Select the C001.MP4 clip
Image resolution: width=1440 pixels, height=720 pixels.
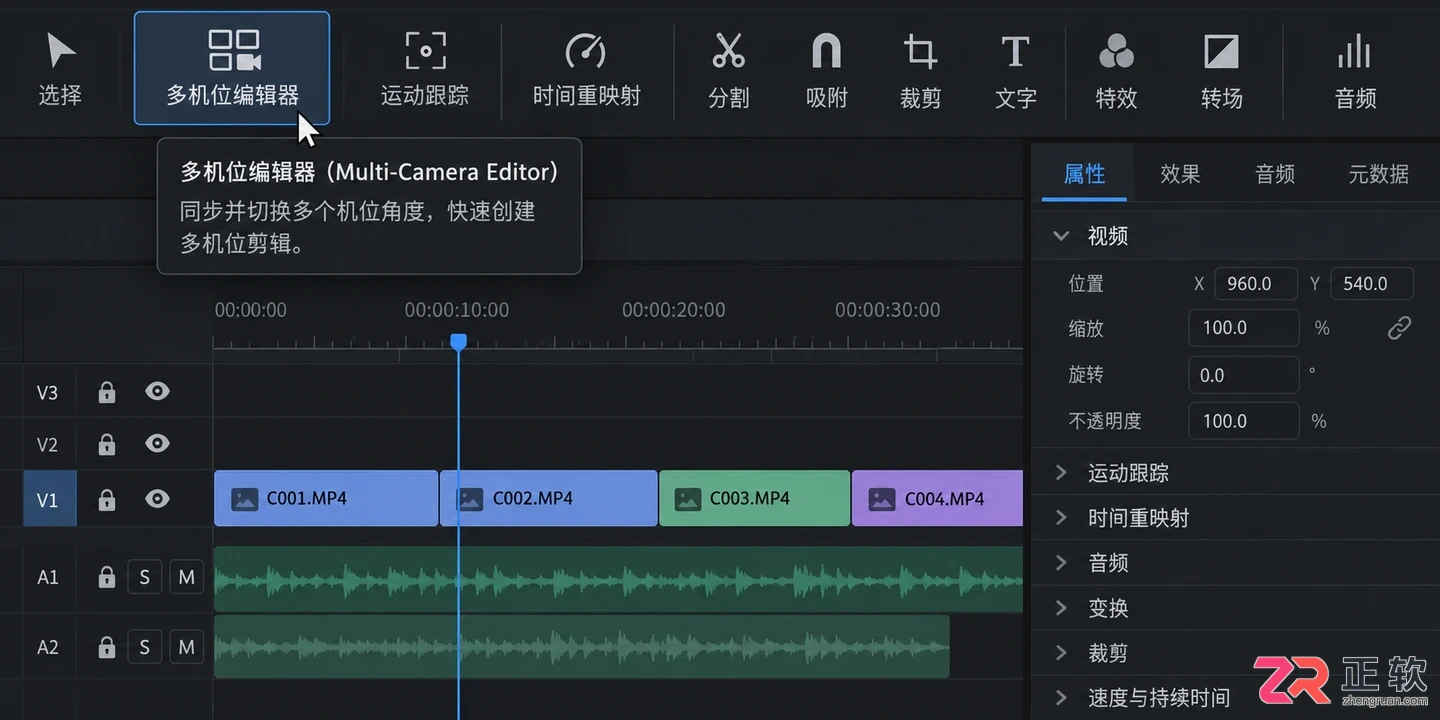326,498
